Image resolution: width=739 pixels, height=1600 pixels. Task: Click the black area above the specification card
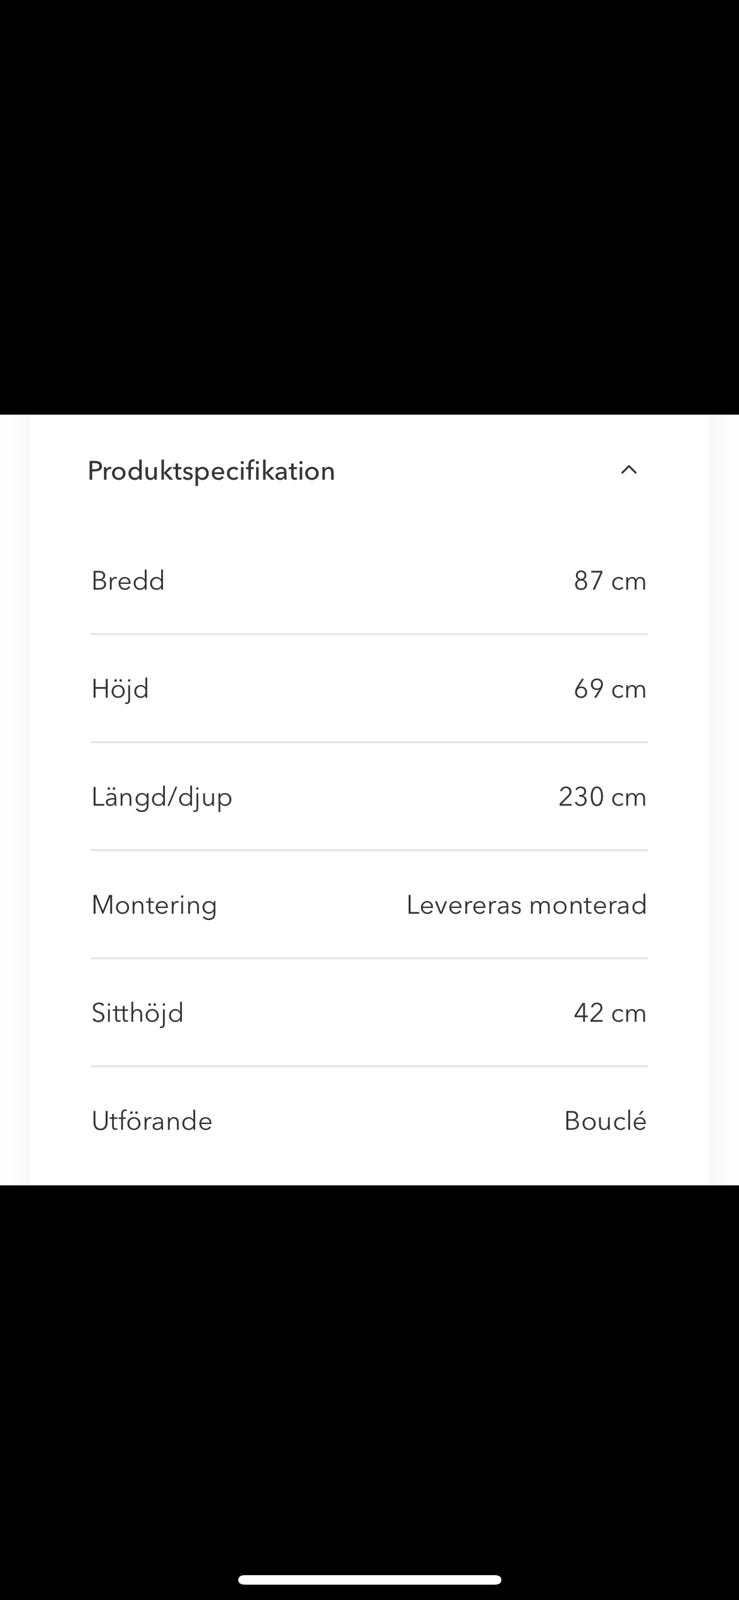pos(369,200)
